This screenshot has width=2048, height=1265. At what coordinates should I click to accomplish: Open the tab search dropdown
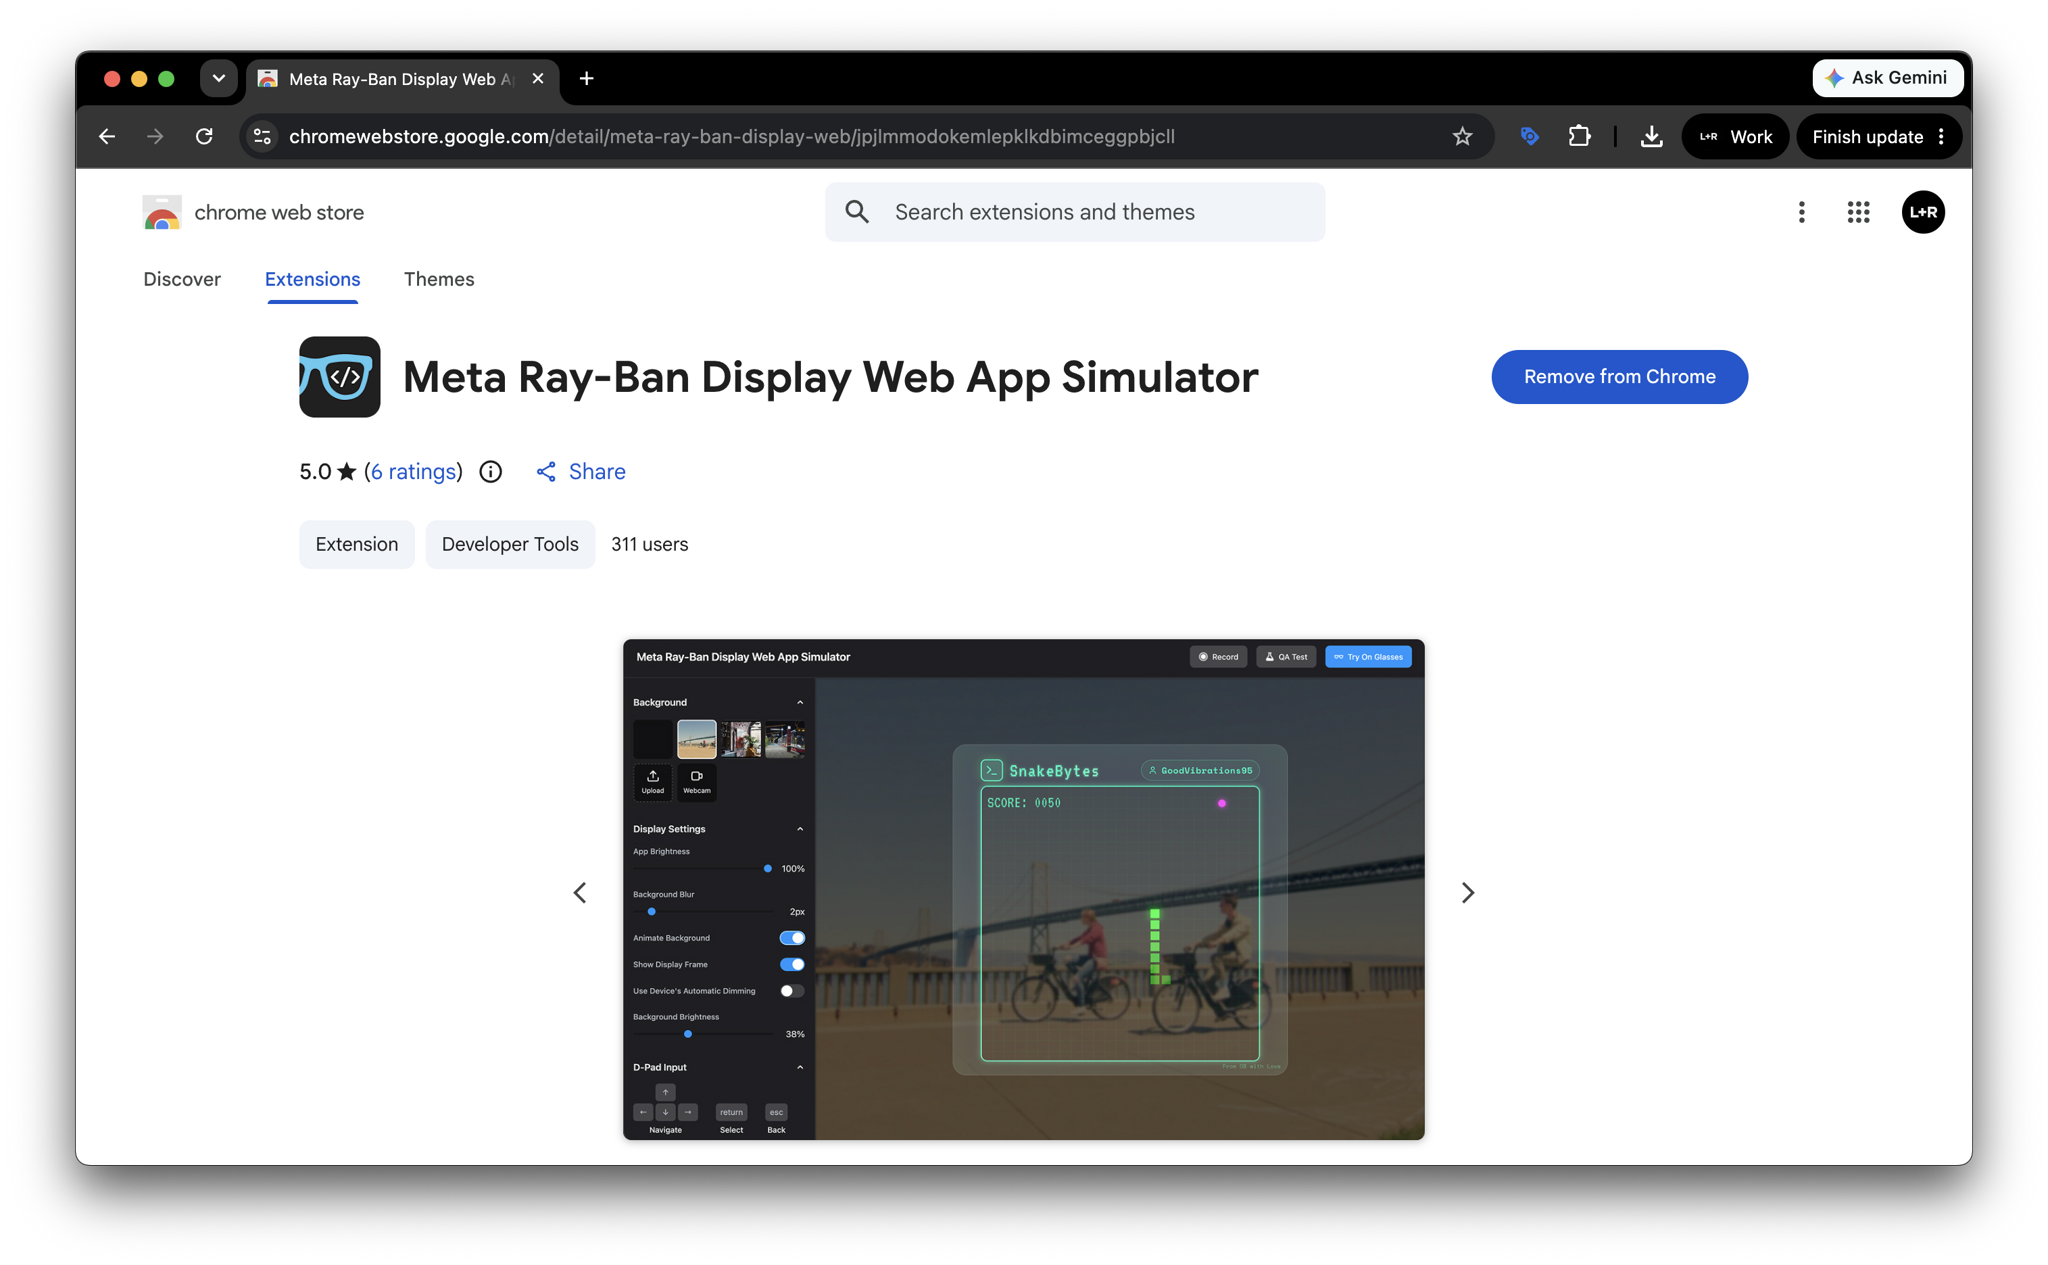218,78
